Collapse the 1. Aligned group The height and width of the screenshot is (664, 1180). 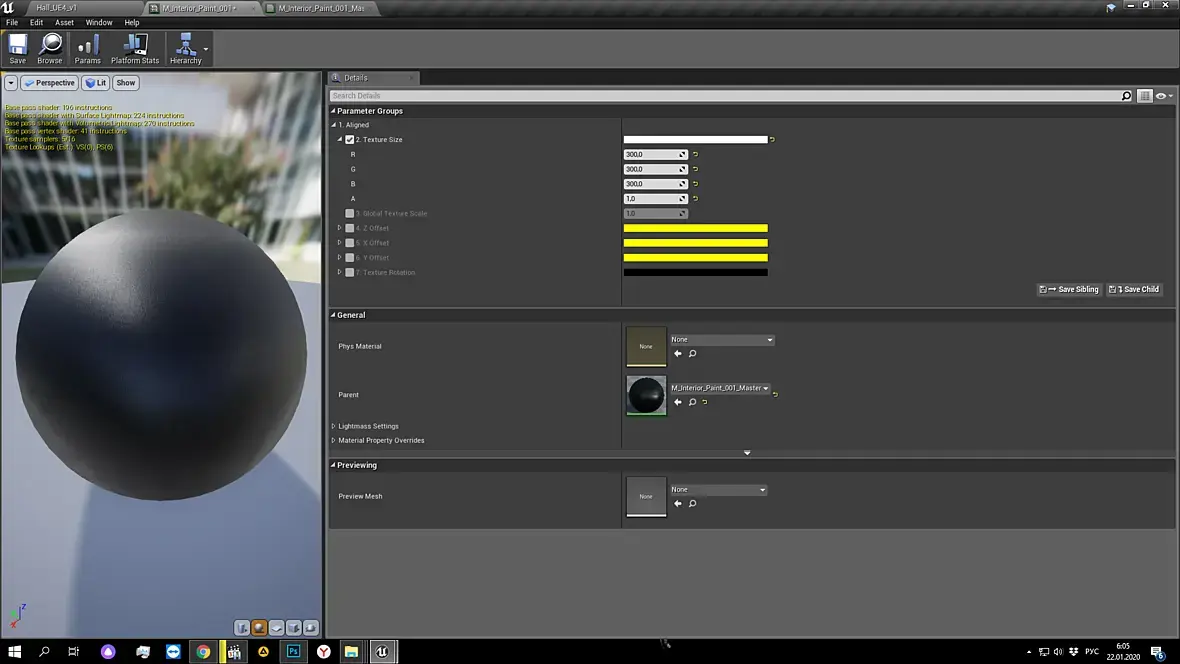[333, 125]
